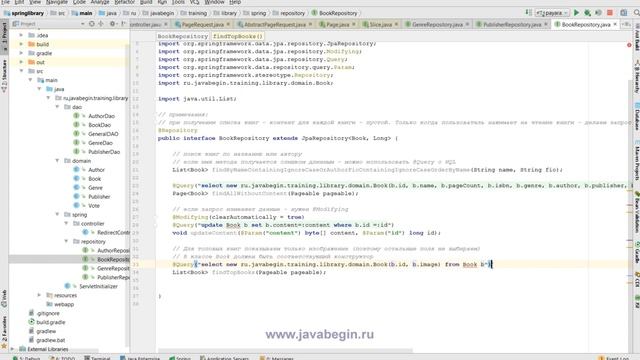
Task: Select ServletInitializer in project tree
Action: click(98, 286)
